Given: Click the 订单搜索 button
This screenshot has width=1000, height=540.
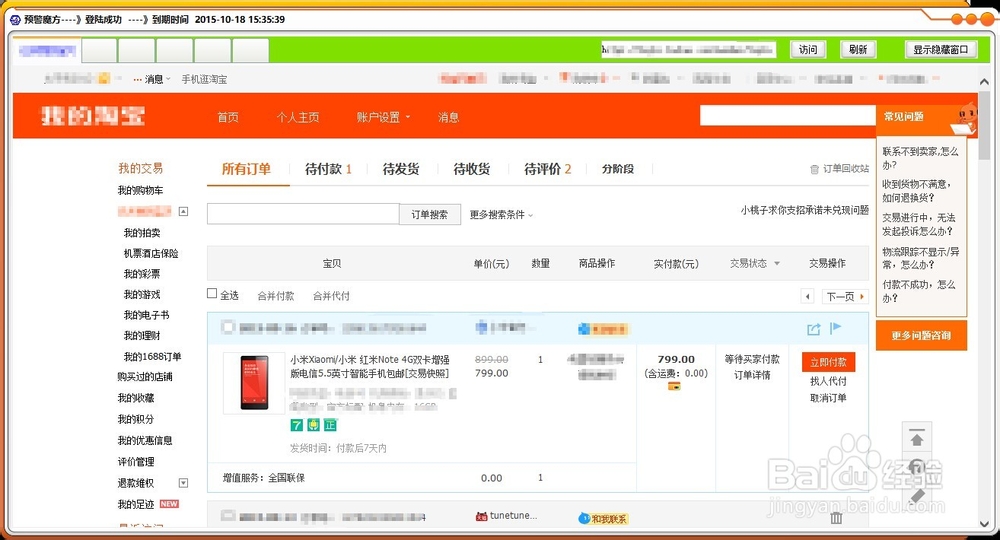Looking at the screenshot, I should click(x=430, y=214).
